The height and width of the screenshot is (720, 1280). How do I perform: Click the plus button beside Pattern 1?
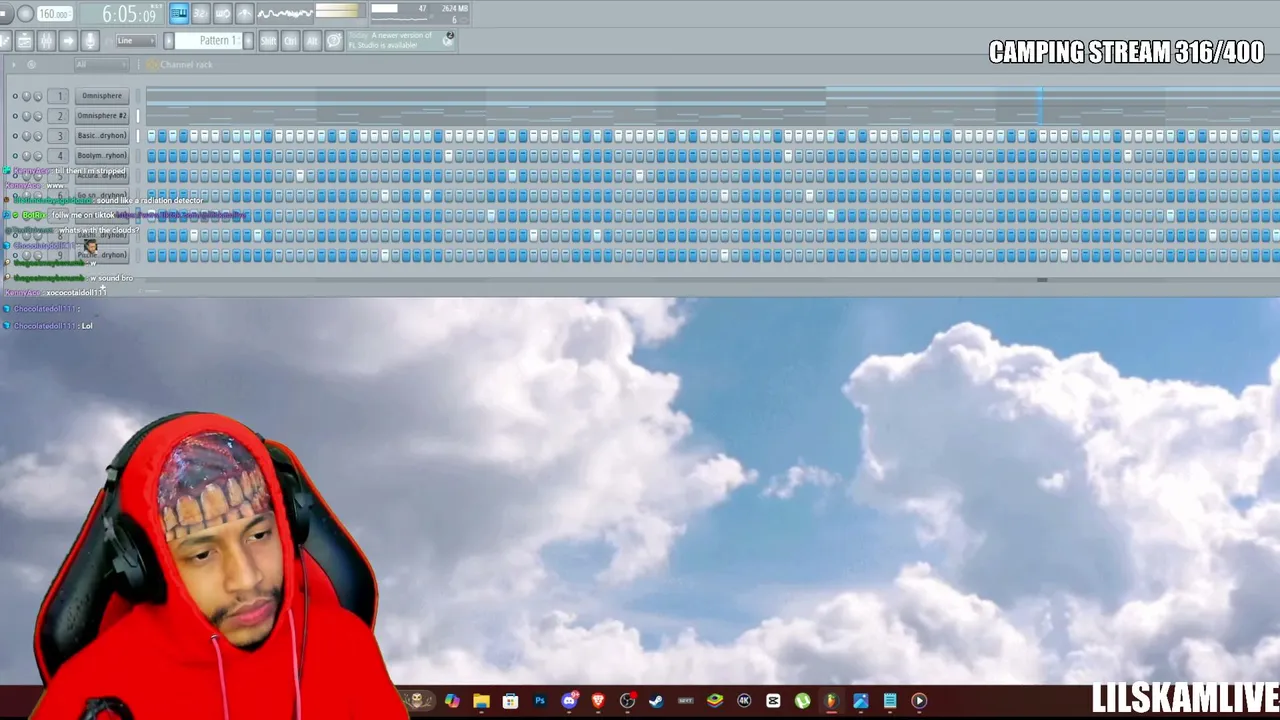point(249,41)
